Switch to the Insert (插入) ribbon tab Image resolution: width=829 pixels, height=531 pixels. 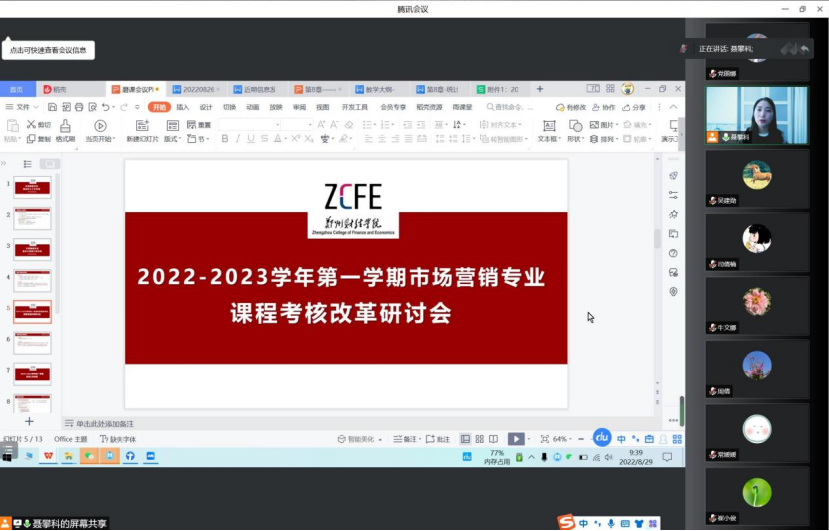182,107
